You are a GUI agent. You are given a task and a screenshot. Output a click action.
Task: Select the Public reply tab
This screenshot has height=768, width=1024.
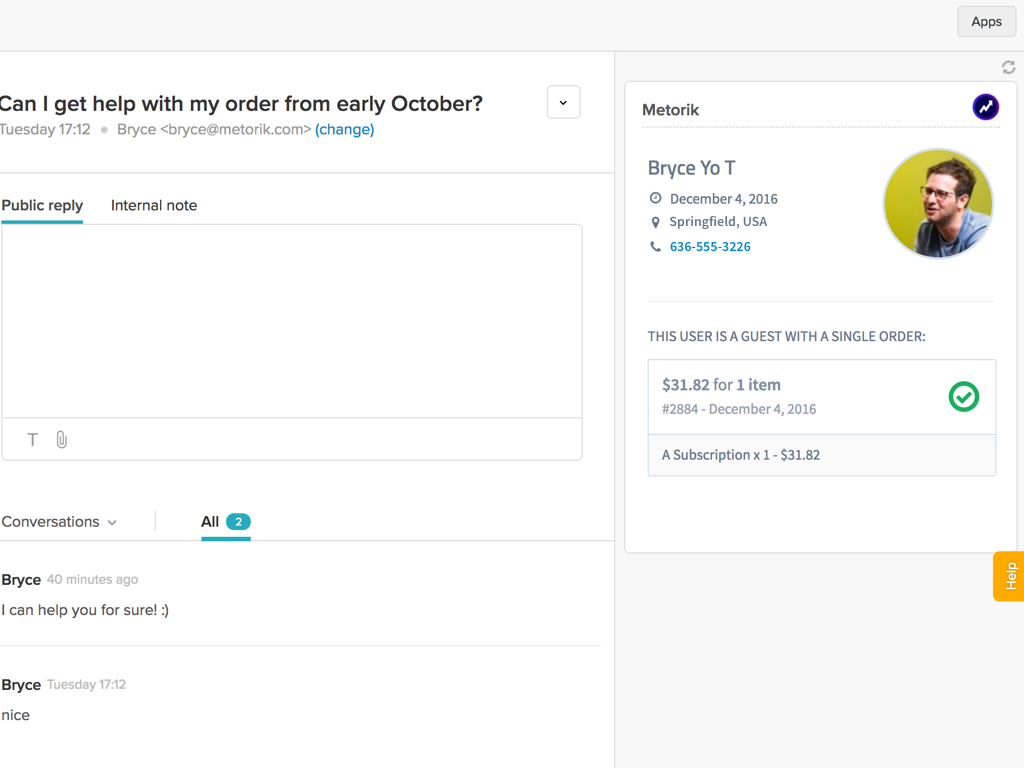point(42,205)
